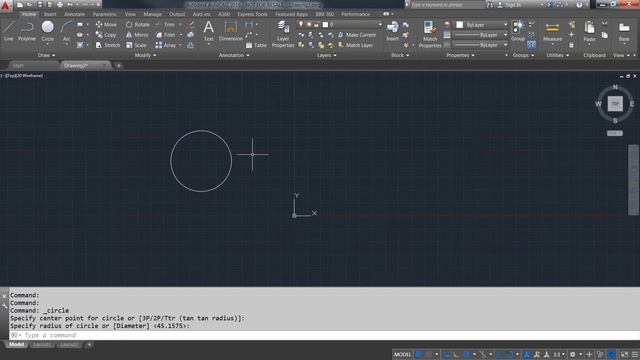The width and height of the screenshot is (640, 360).
Task: Toggle the grid display in status bar
Action: 418,354
